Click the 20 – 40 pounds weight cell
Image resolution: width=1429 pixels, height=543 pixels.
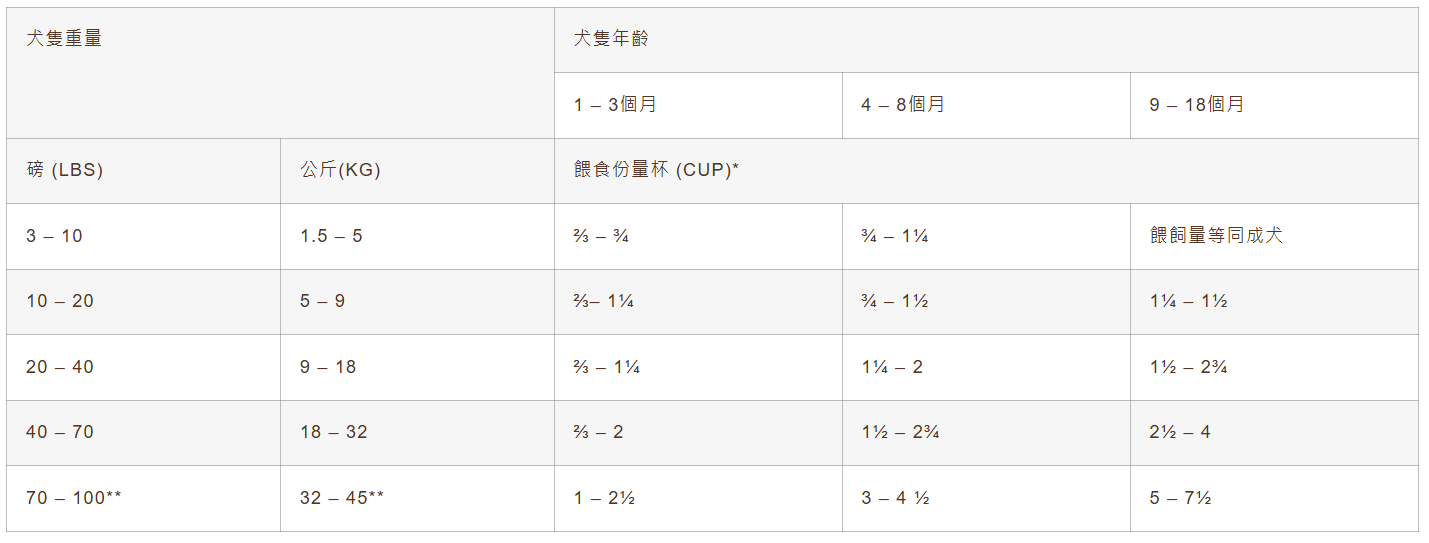[x=60, y=368]
